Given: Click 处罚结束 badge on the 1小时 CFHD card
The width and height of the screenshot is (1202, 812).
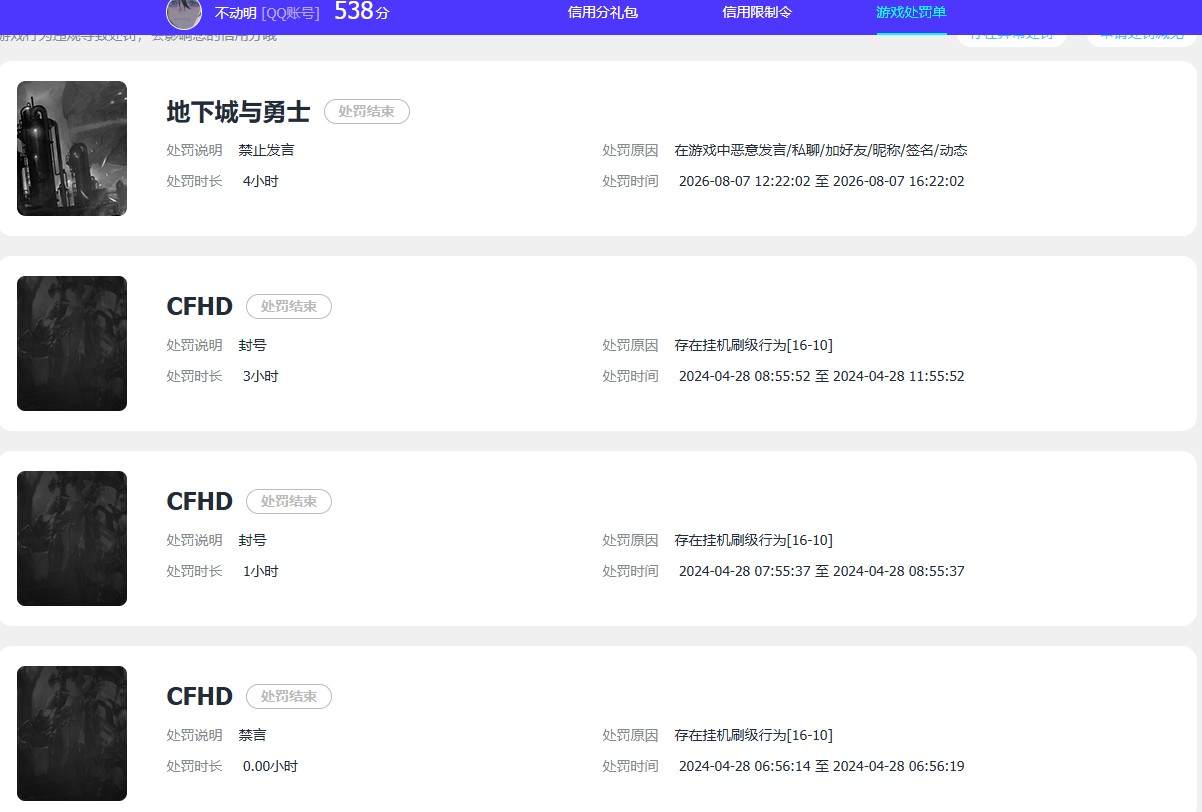Looking at the screenshot, I should tap(289, 502).
